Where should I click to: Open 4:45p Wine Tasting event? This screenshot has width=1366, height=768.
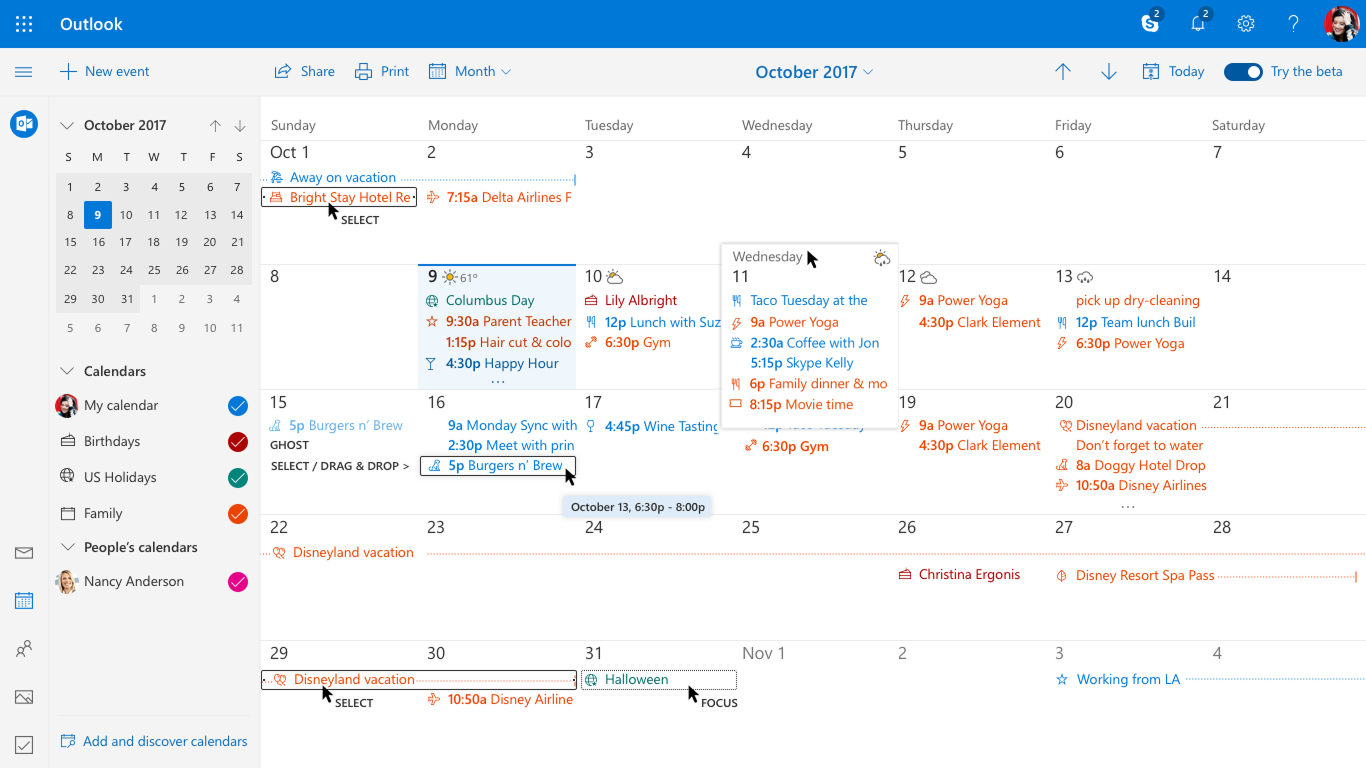click(x=653, y=426)
